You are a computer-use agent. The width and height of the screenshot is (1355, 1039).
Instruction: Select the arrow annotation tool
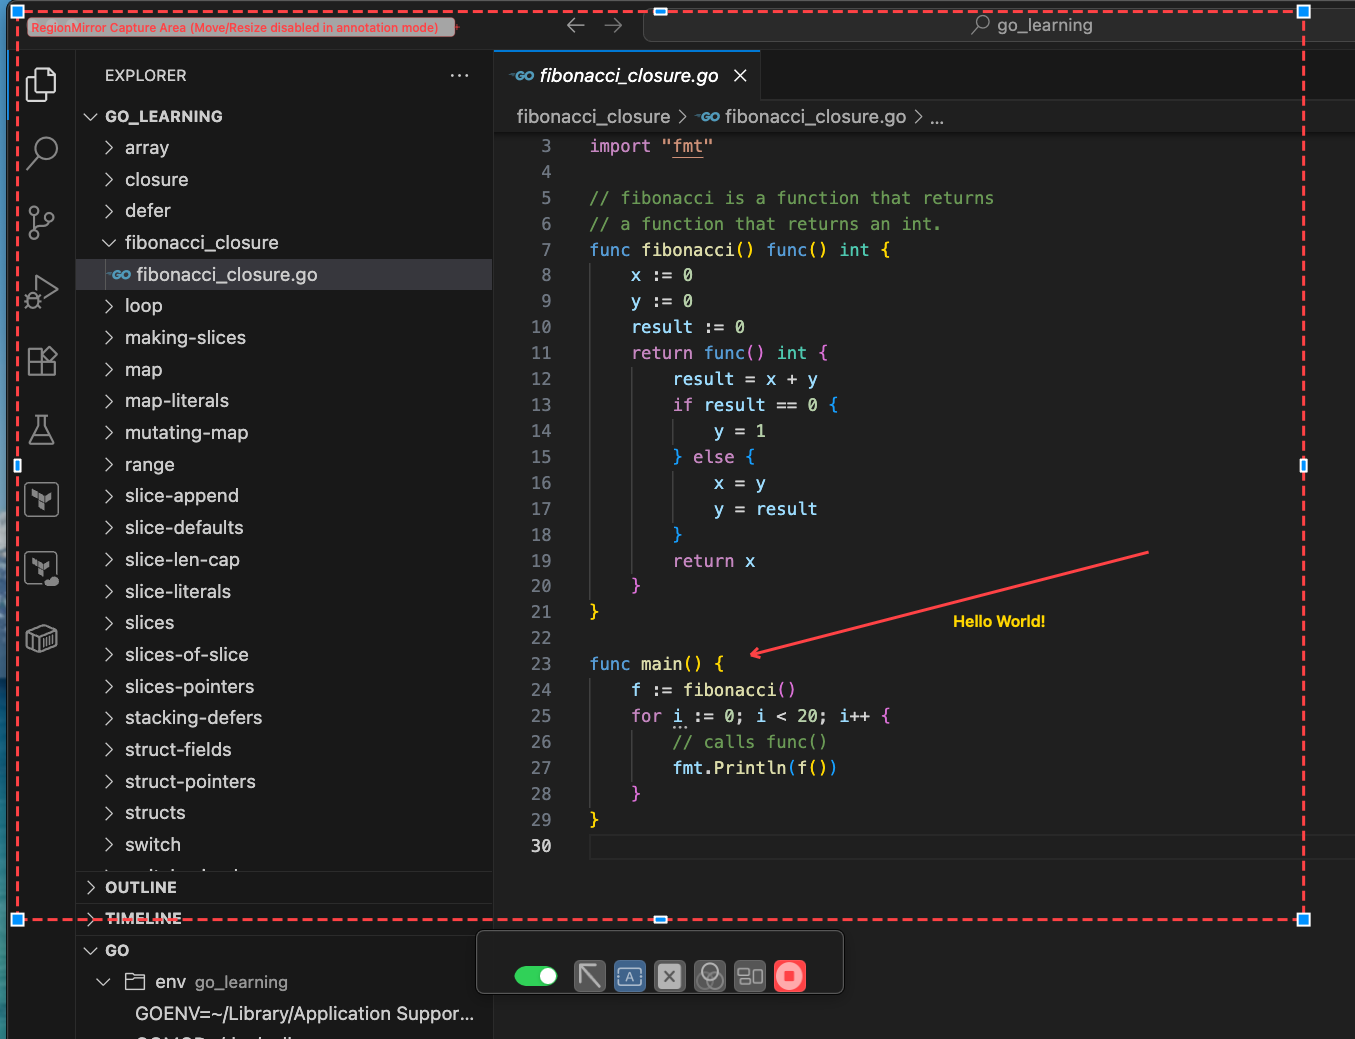pyautogui.click(x=590, y=976)
